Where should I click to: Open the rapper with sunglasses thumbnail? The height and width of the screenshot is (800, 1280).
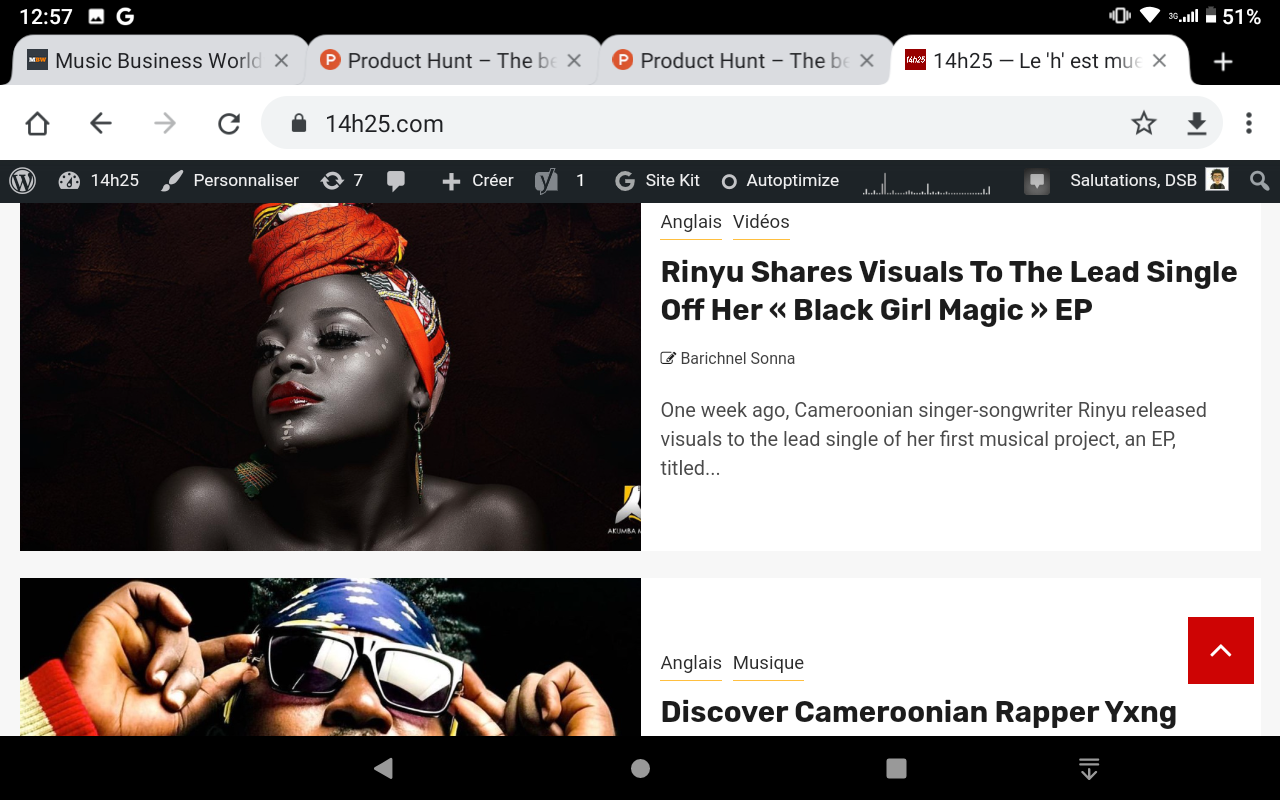tap(330, 657)
